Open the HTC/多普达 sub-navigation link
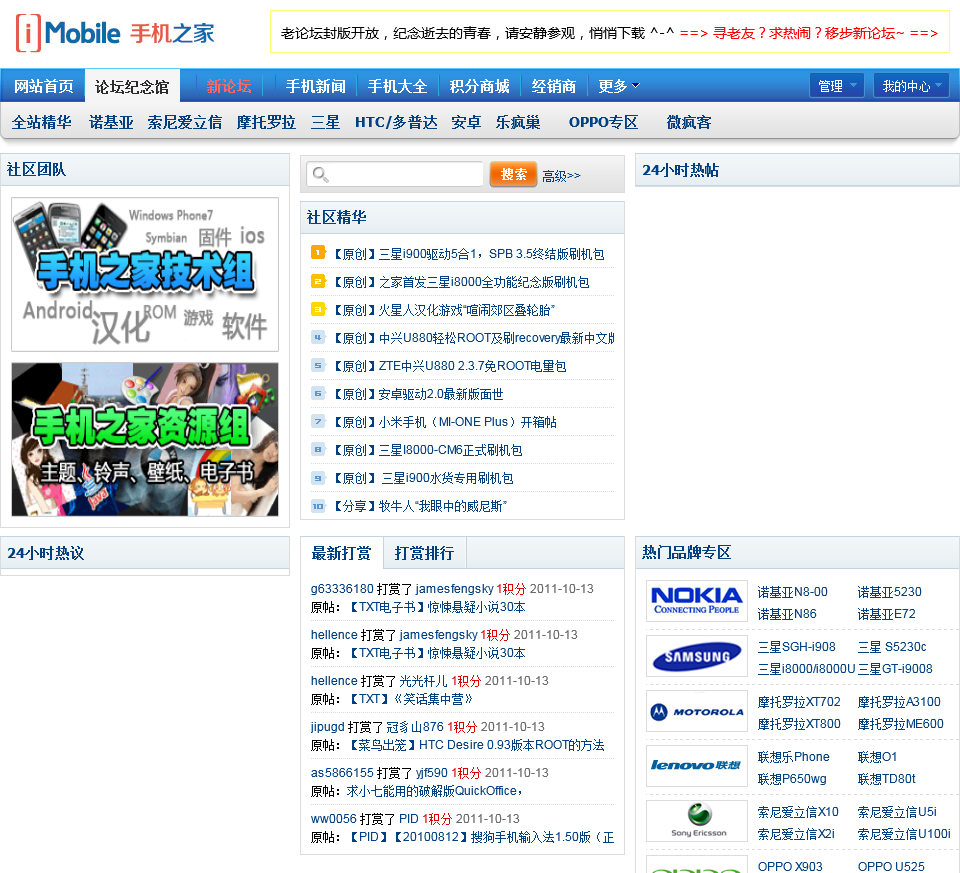 tap(396, 122)
